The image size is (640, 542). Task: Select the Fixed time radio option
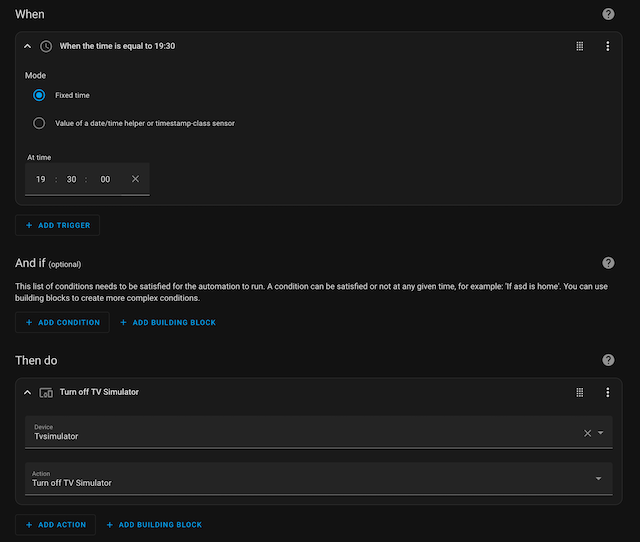click(39, 95)
